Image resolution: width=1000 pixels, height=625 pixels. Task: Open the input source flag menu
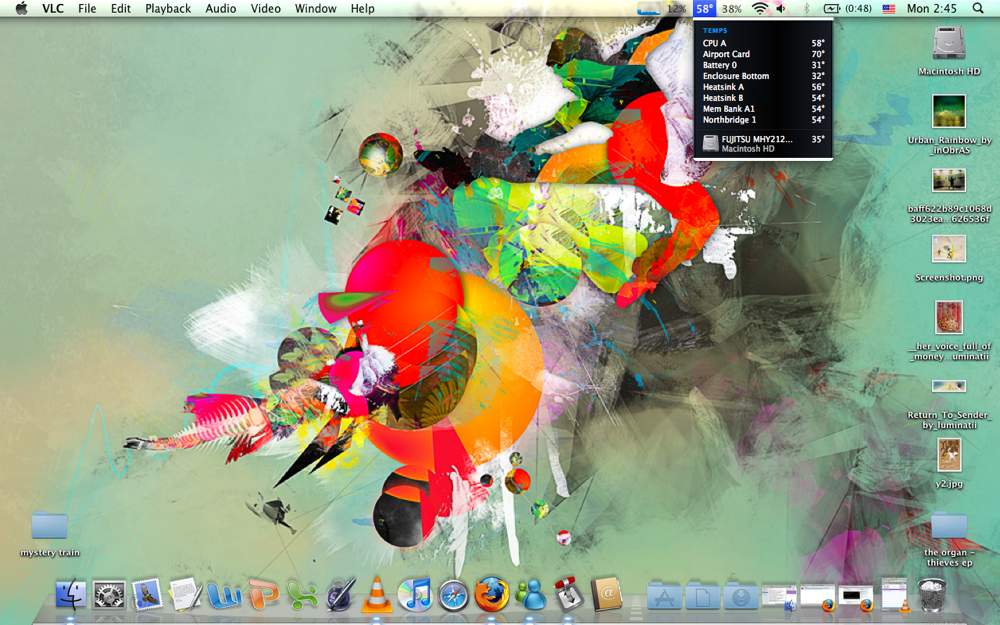889,8
